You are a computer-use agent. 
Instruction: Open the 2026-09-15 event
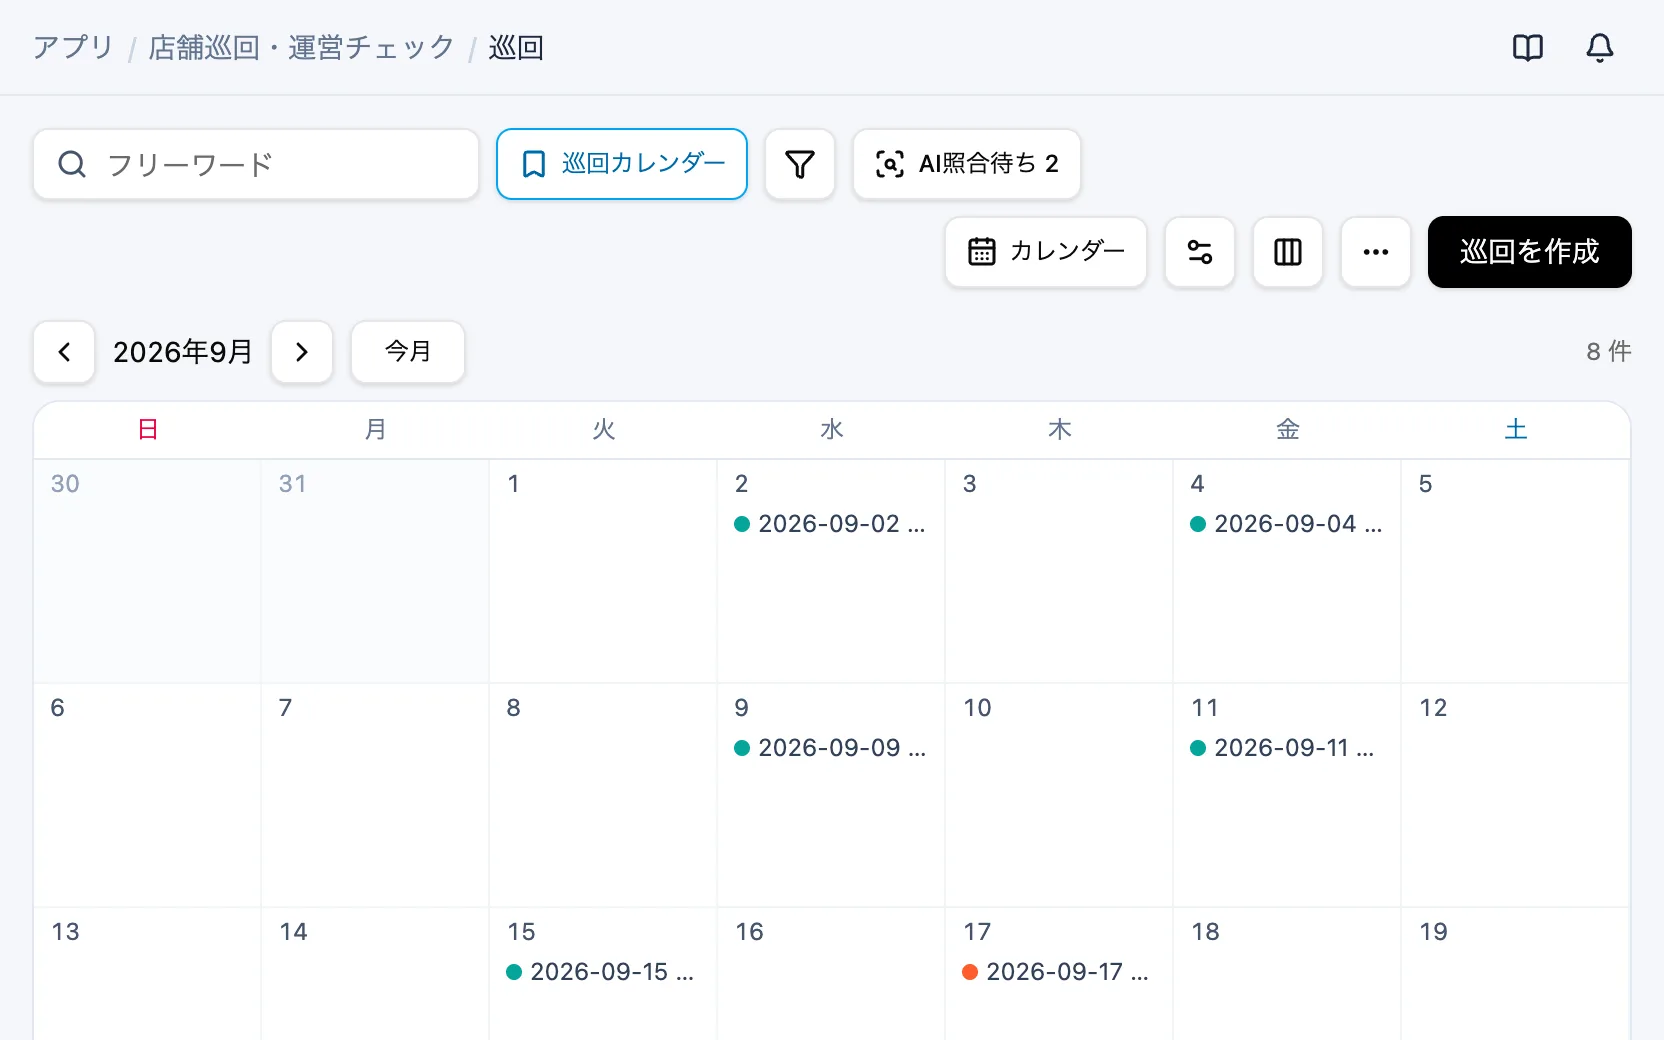(602, 972)
